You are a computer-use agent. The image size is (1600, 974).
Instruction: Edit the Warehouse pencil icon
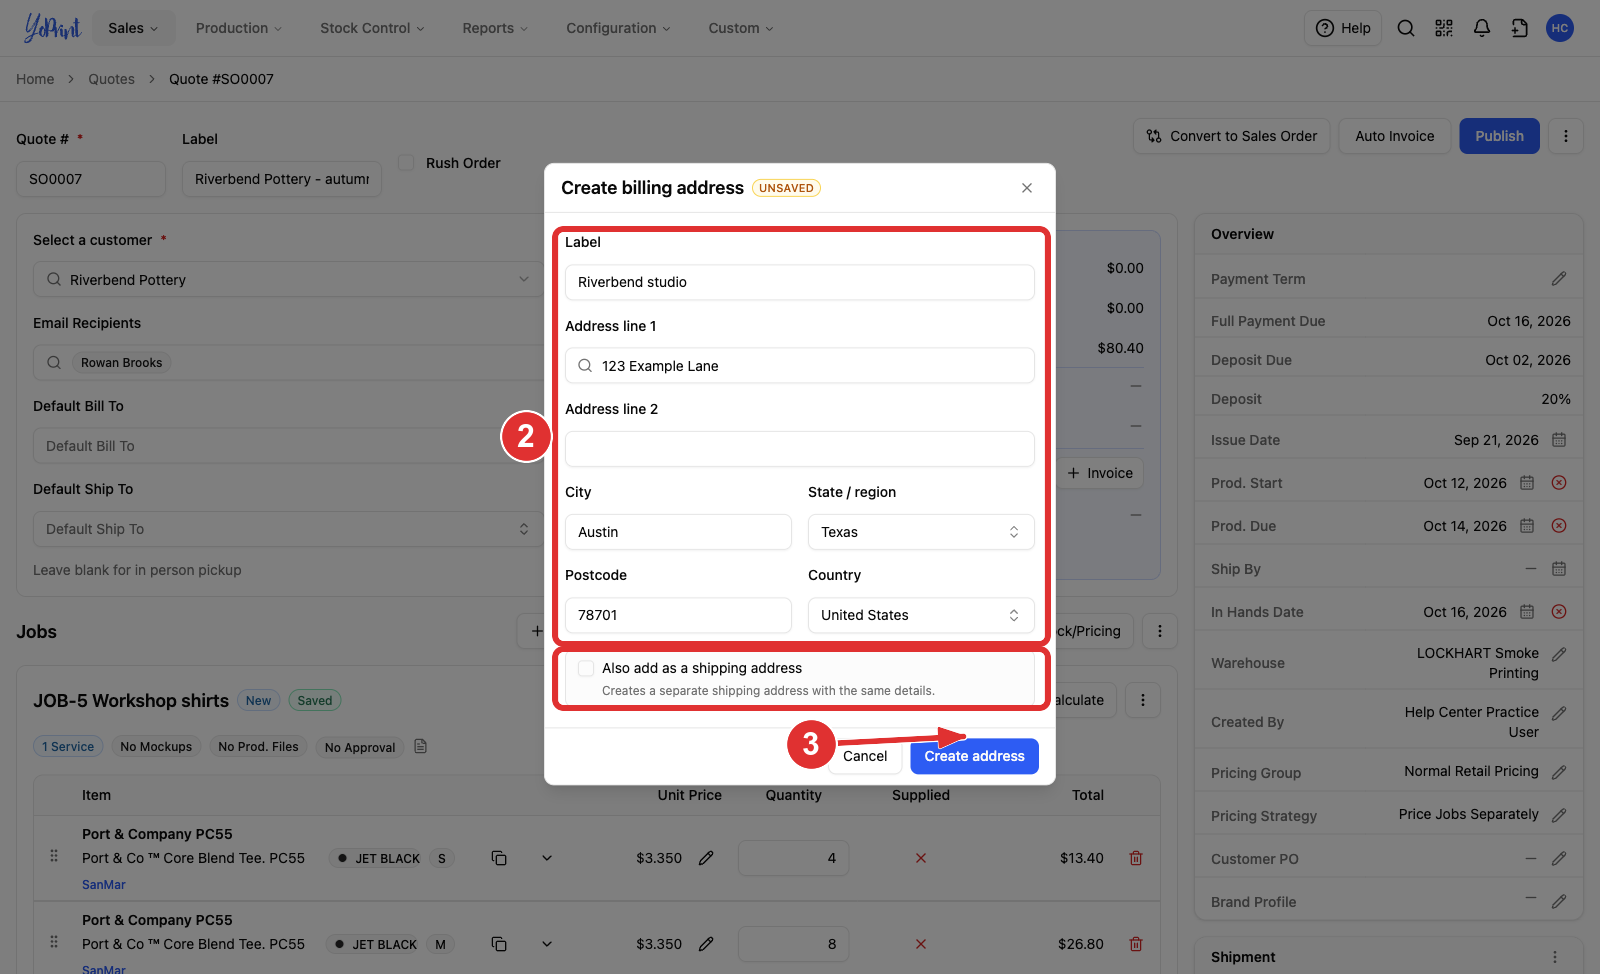click(1559, 654)
